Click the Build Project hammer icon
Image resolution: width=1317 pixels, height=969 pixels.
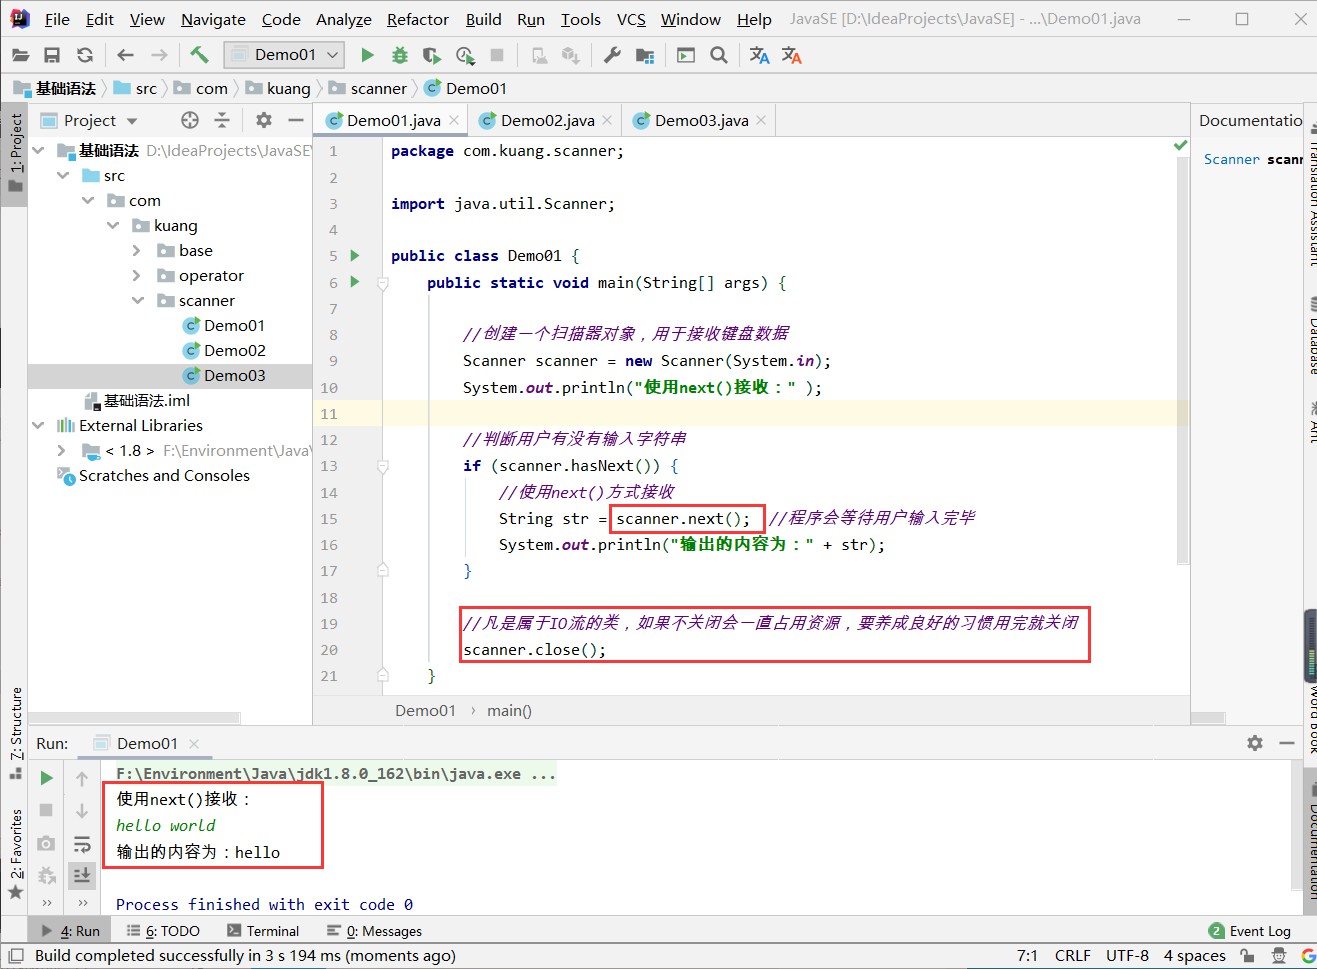point(199,55)
